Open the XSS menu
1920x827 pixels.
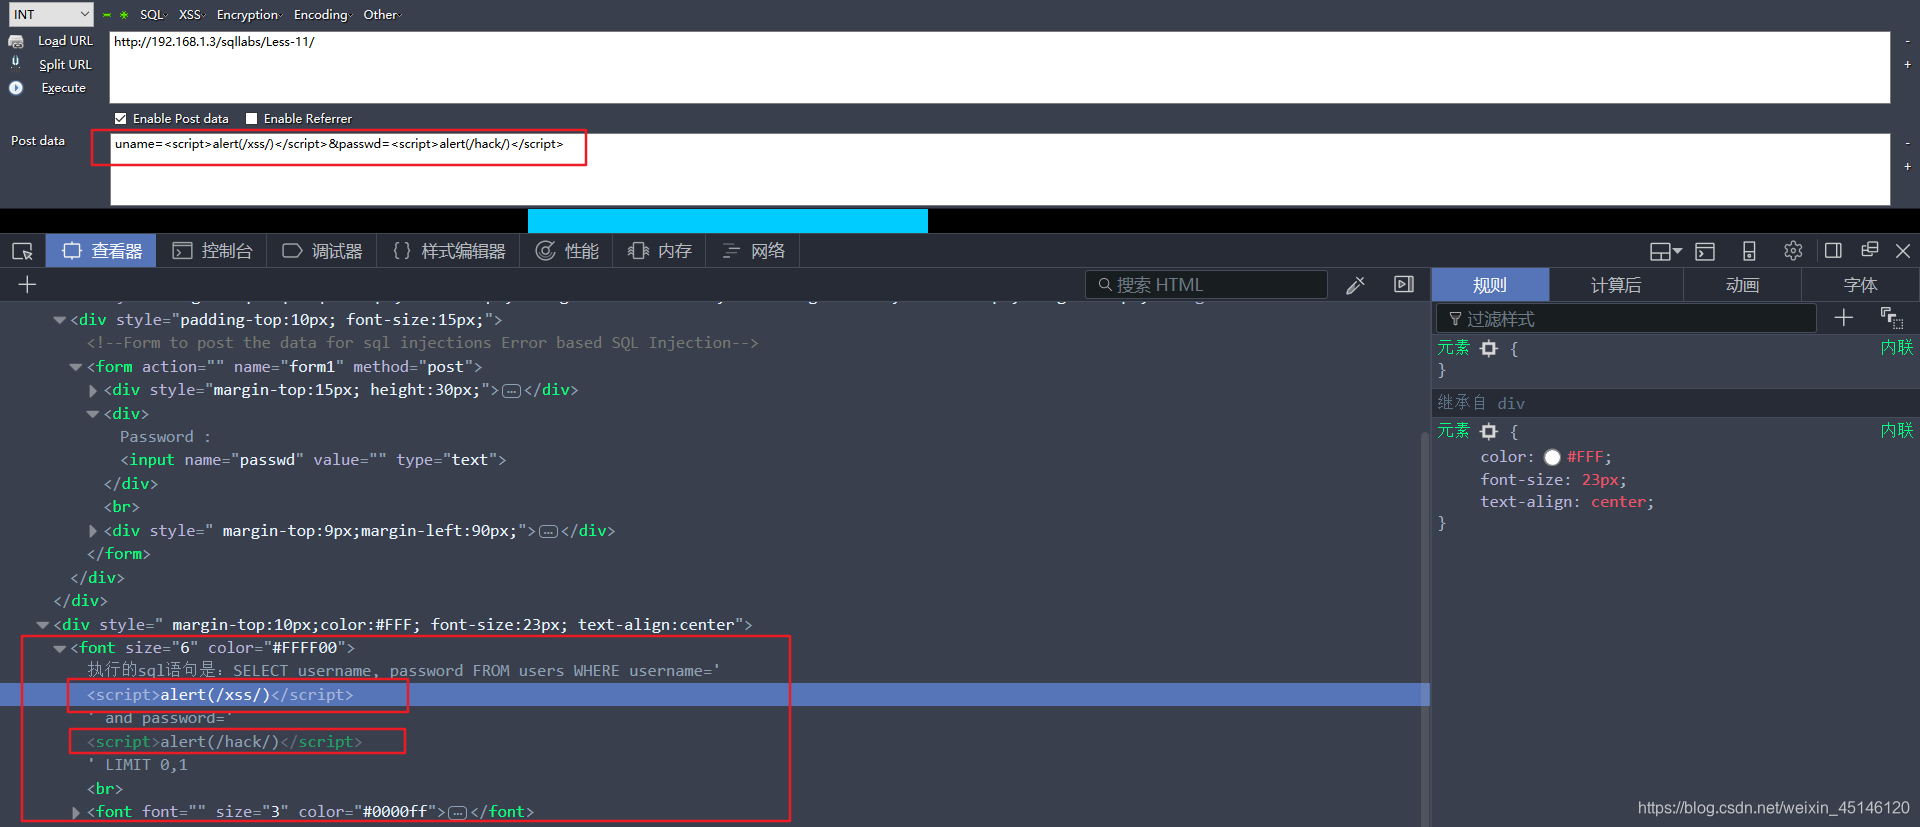191,15
